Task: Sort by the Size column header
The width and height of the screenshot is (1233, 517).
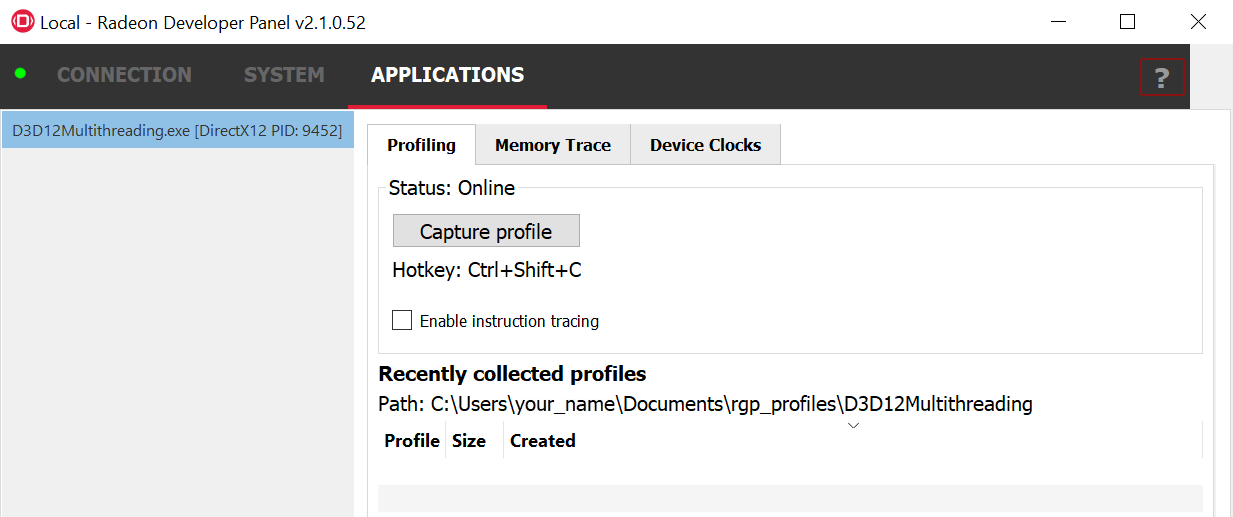Action: point(469,441)
